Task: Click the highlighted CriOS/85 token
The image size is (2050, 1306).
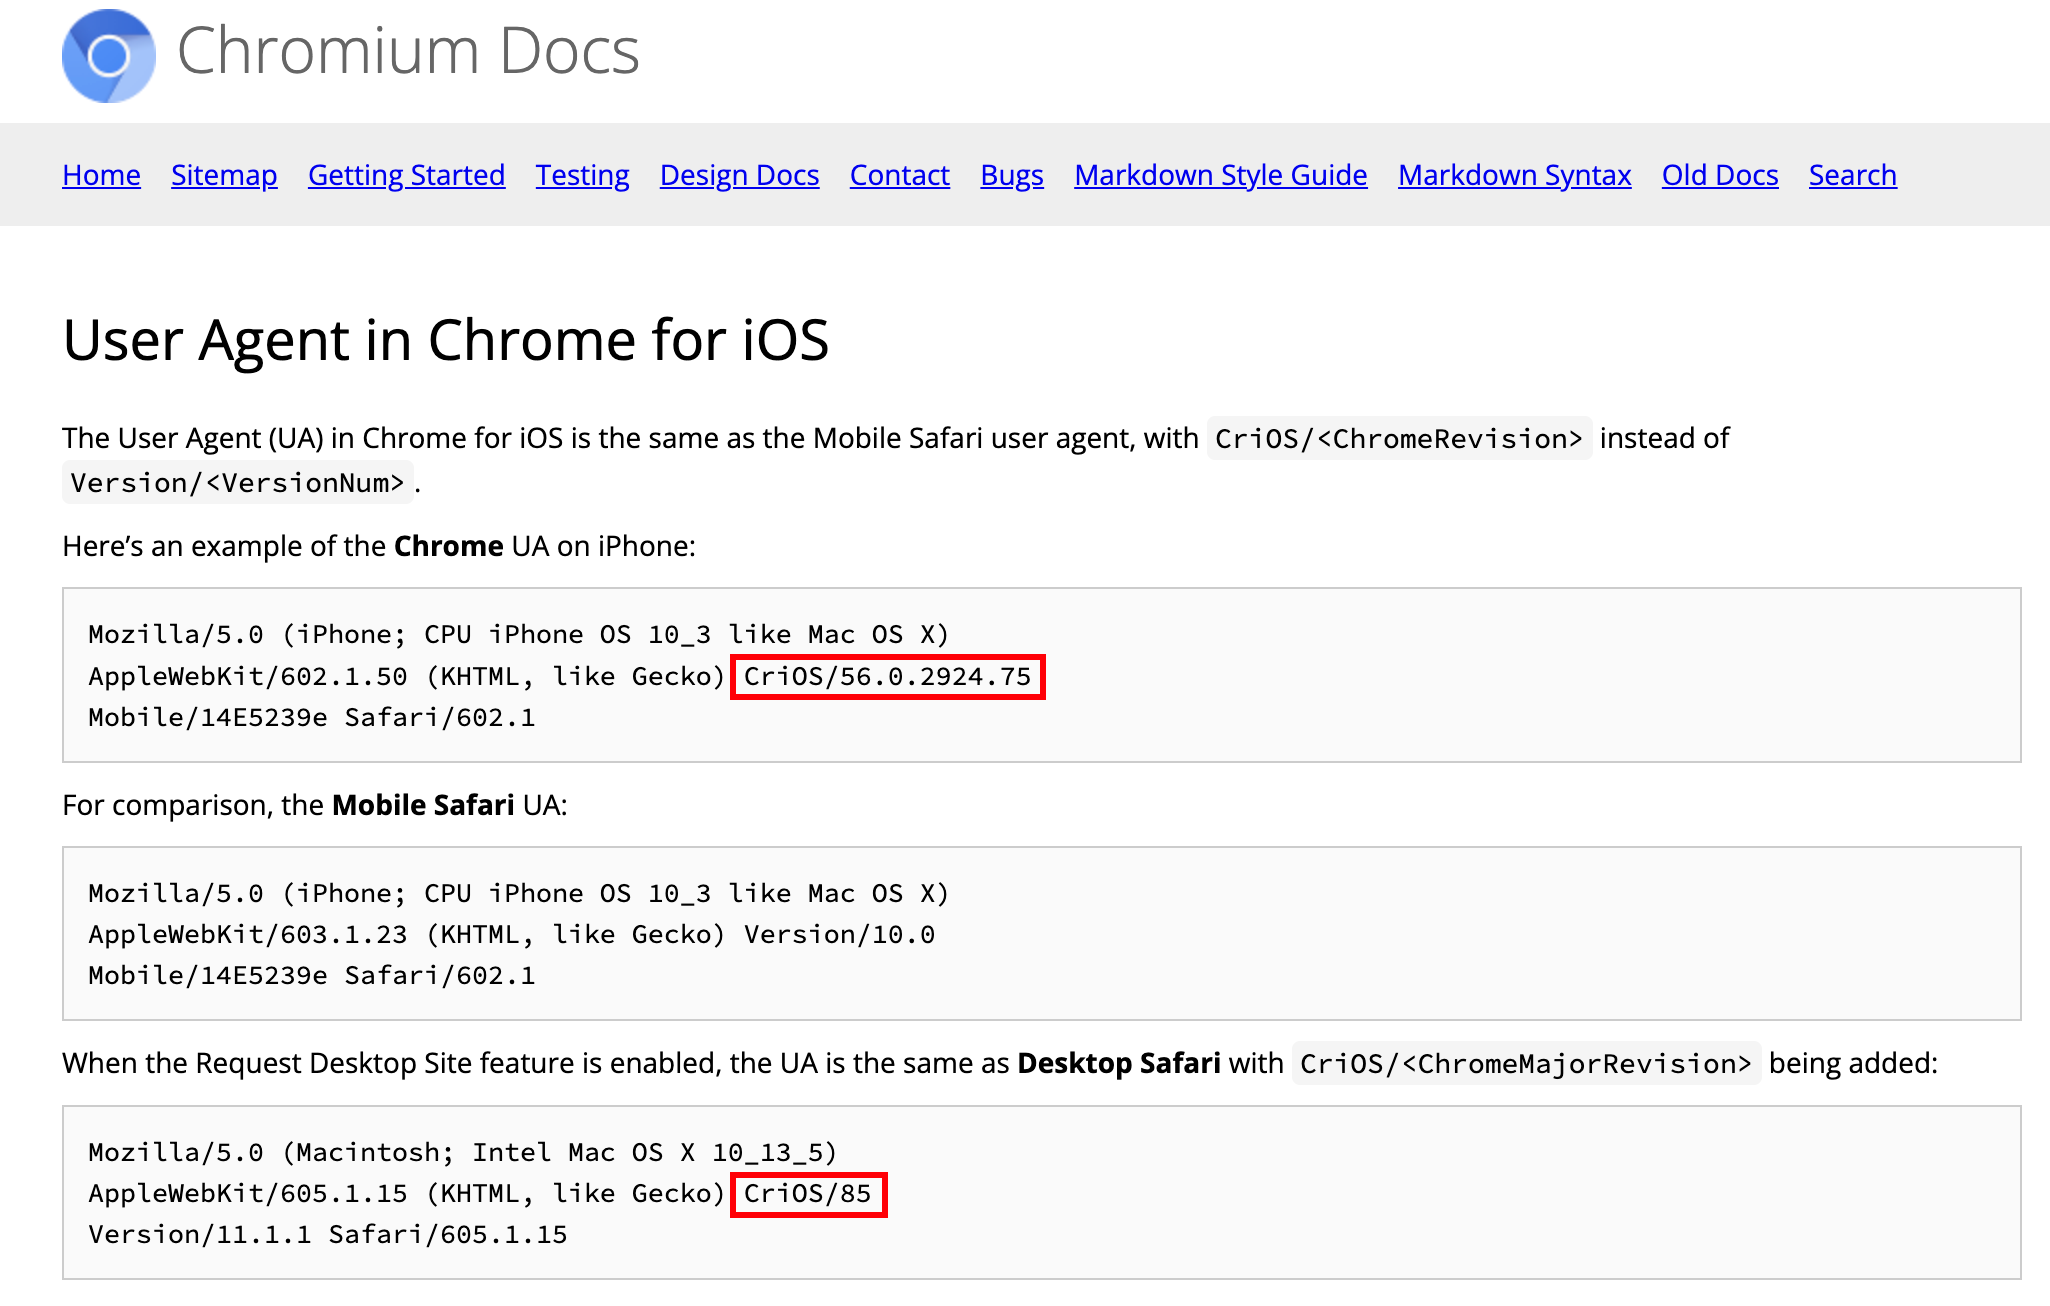Action: click(808, 1194)
